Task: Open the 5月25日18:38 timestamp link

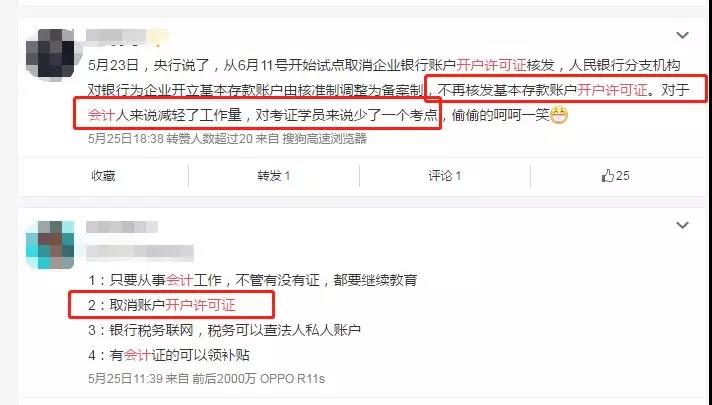Action: tap(126, 138)
